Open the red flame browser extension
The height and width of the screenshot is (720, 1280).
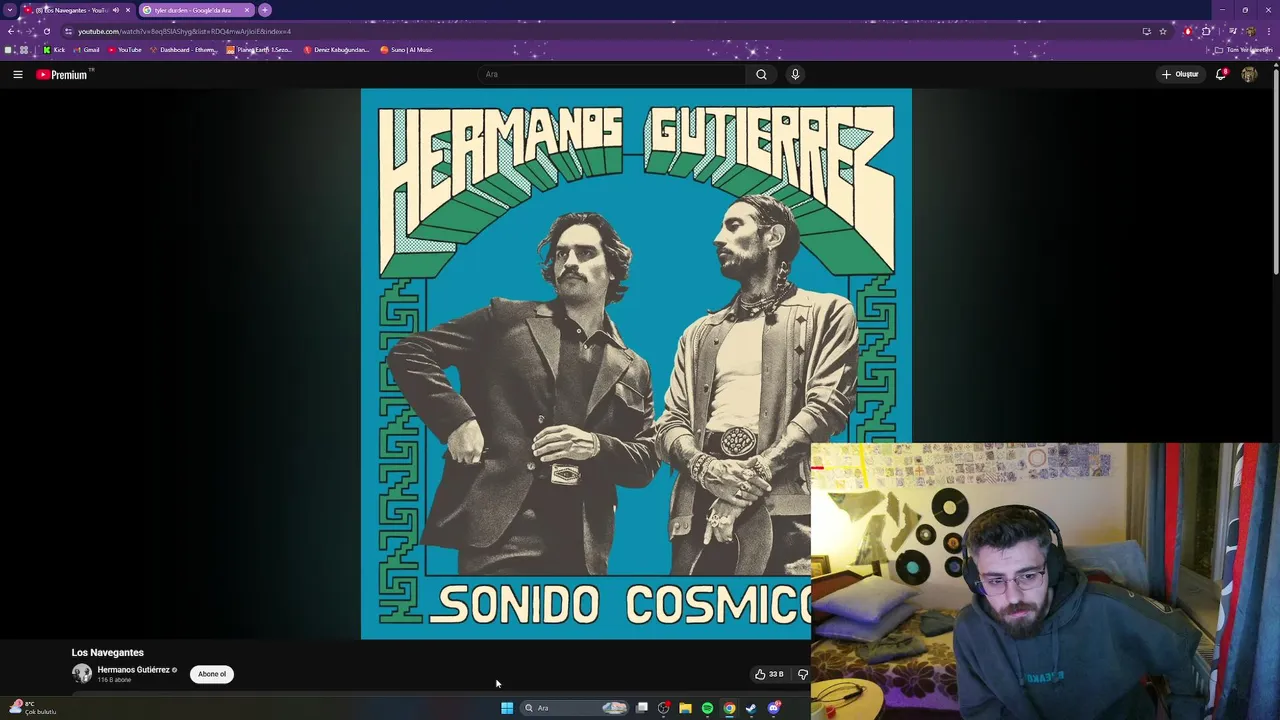pos(1188,31)
